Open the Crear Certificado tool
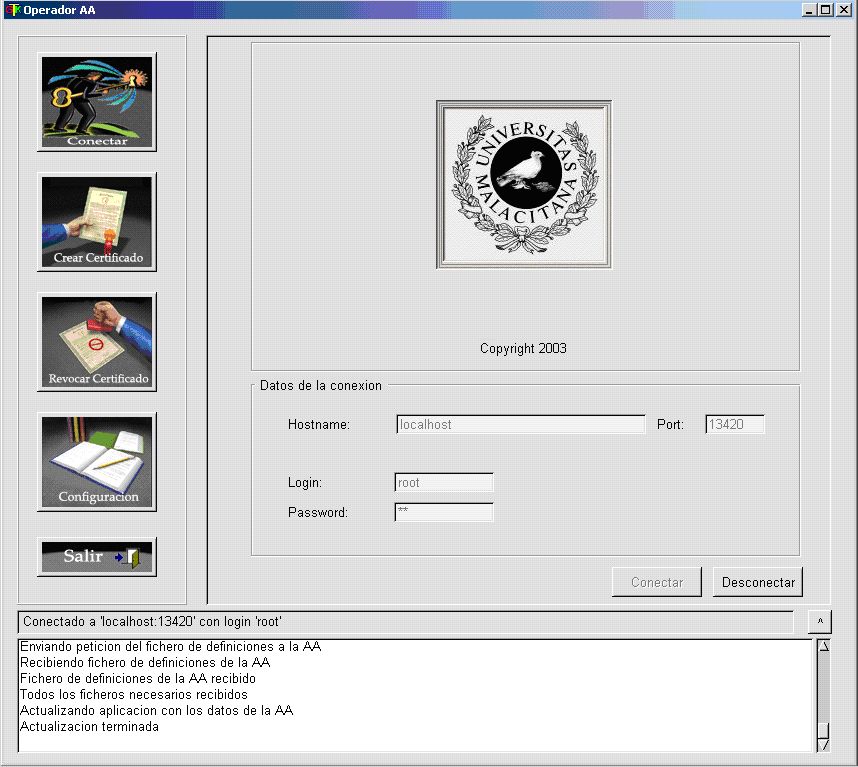 pos(97,222)
